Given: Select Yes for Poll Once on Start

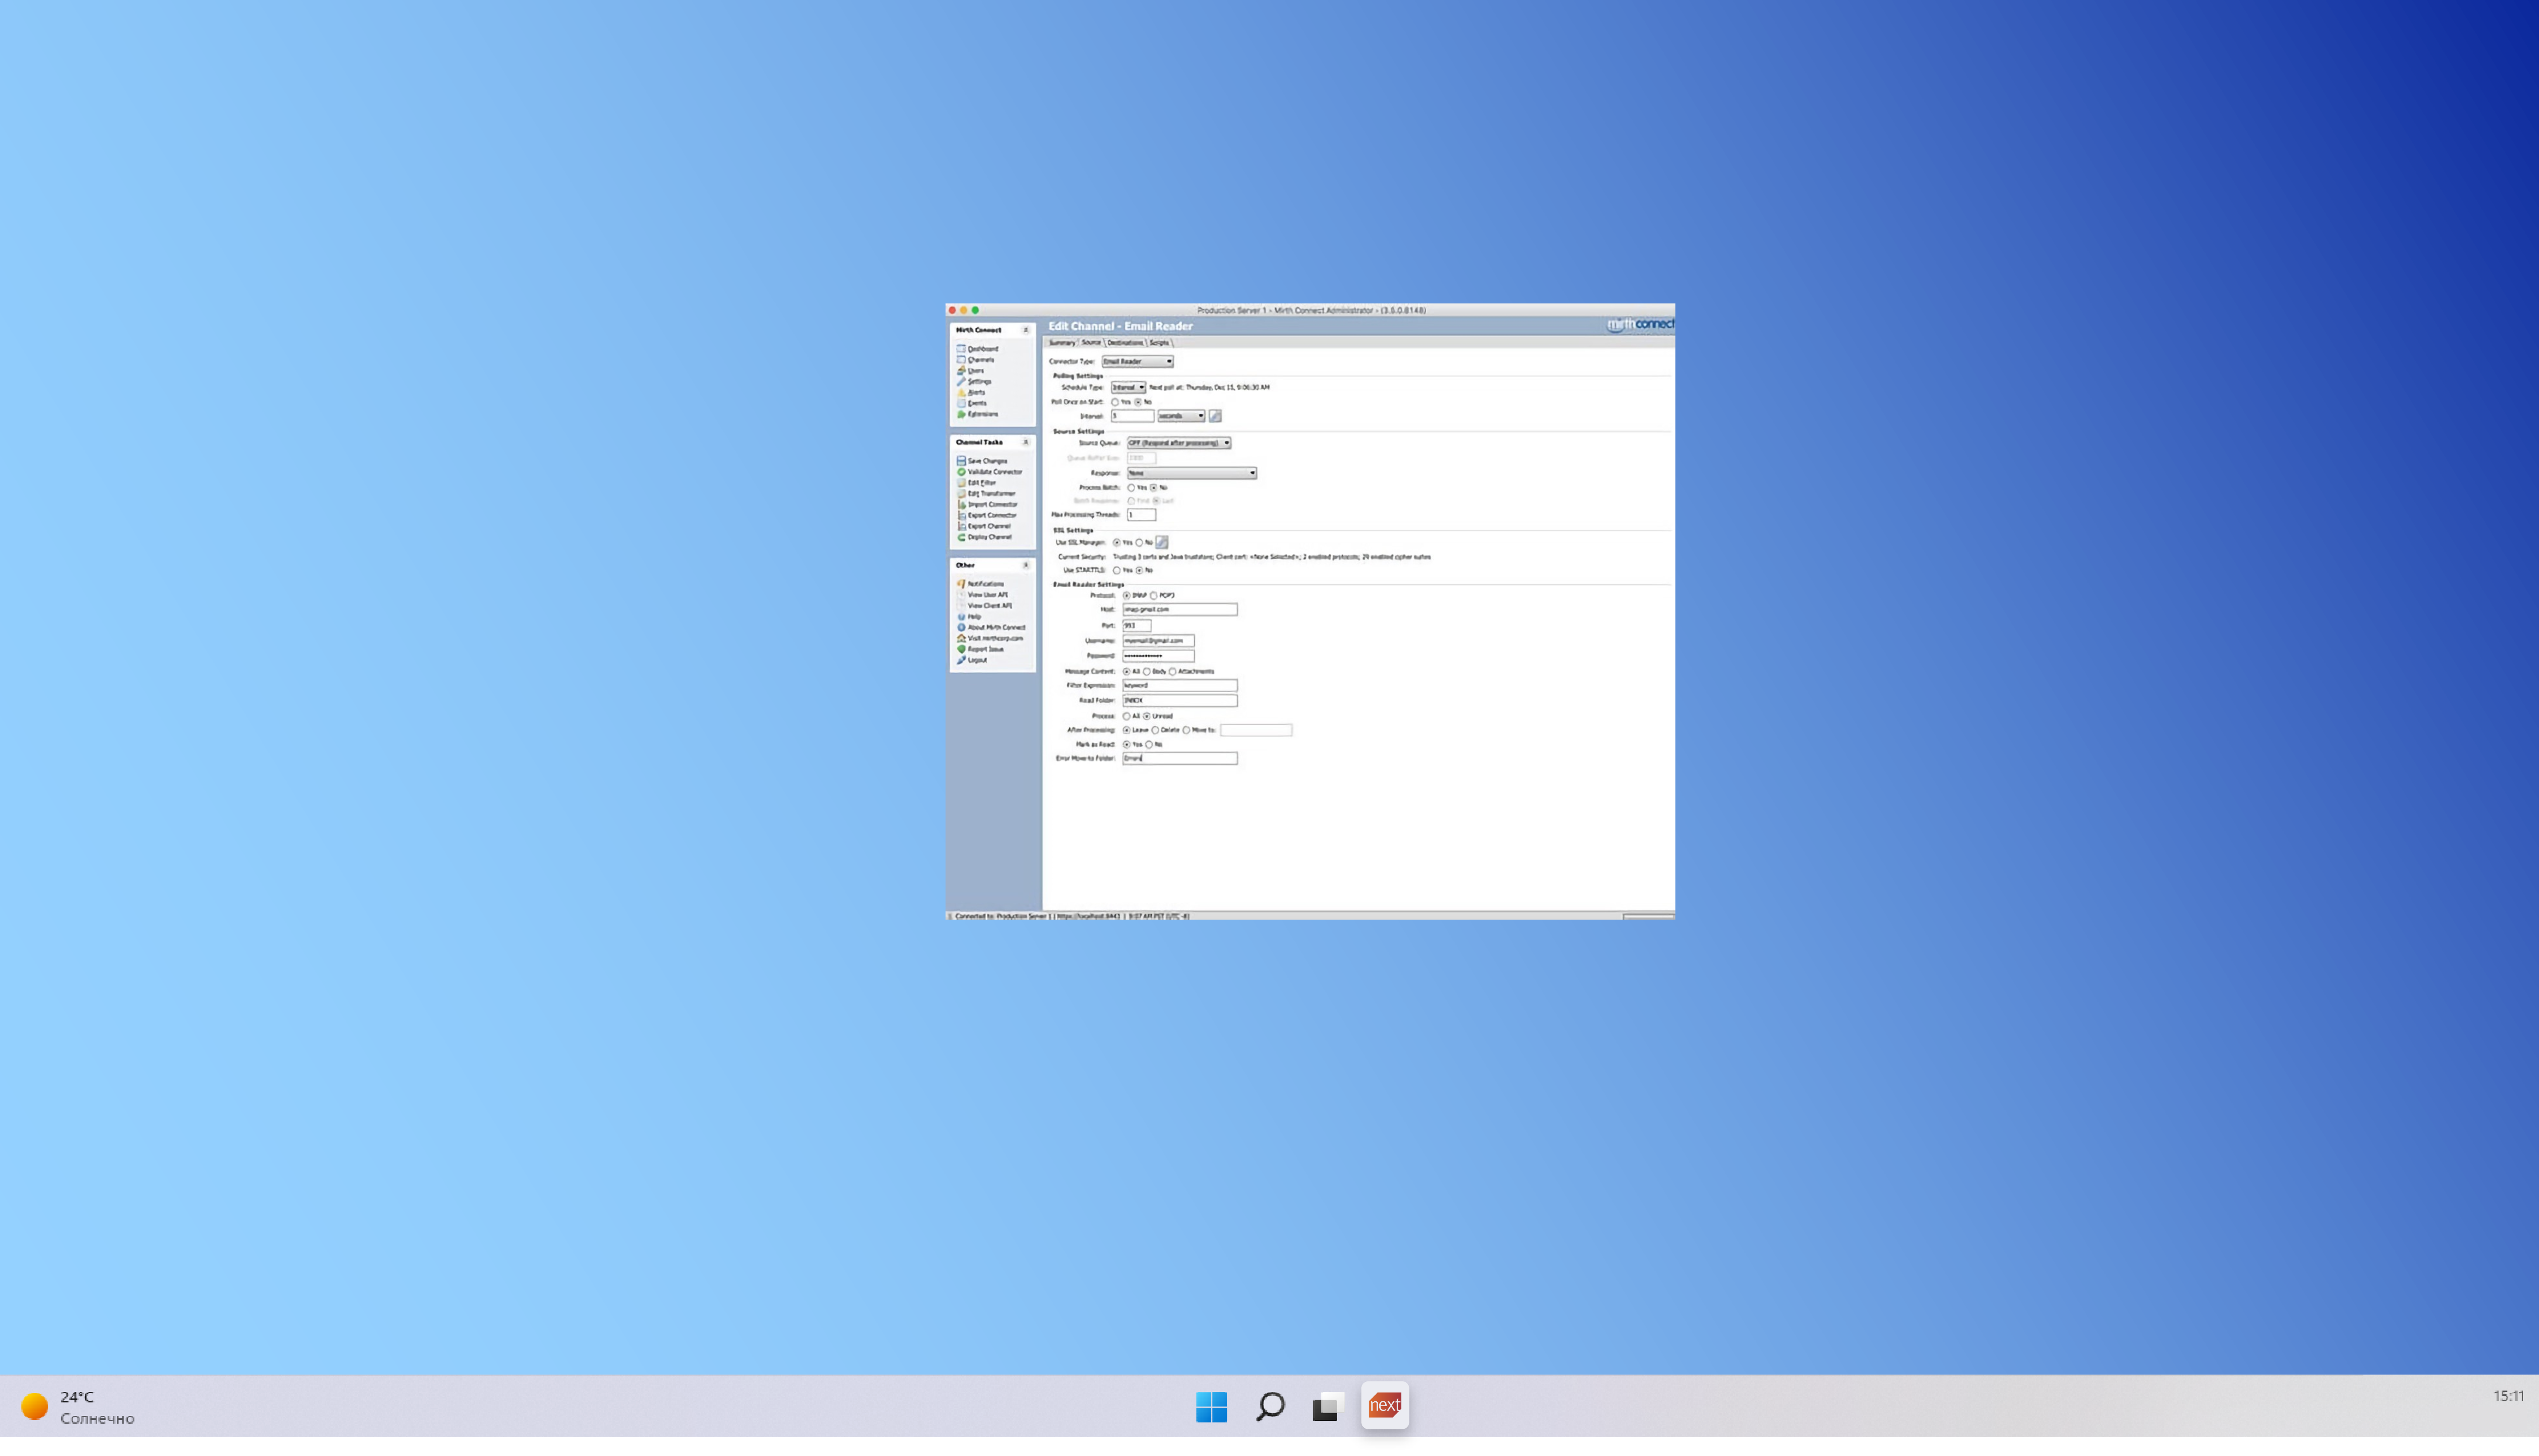Looking at the screenshot, I should point(1115,402).
